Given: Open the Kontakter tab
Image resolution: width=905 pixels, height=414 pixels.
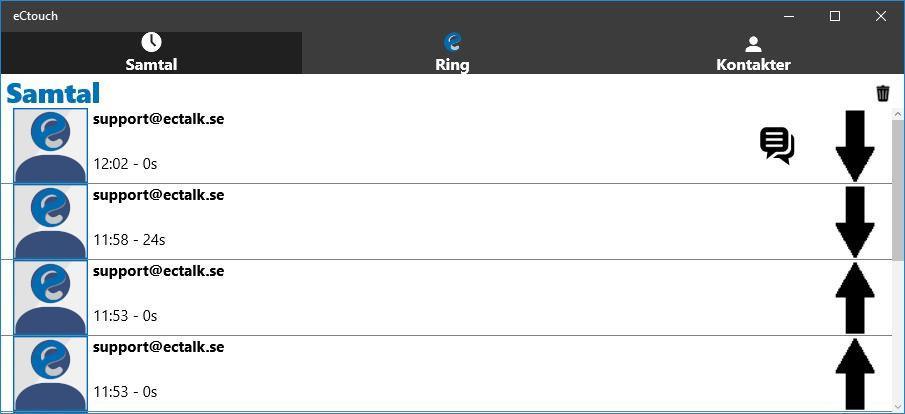Looking at the screenshot, I should tap(753, 53).
